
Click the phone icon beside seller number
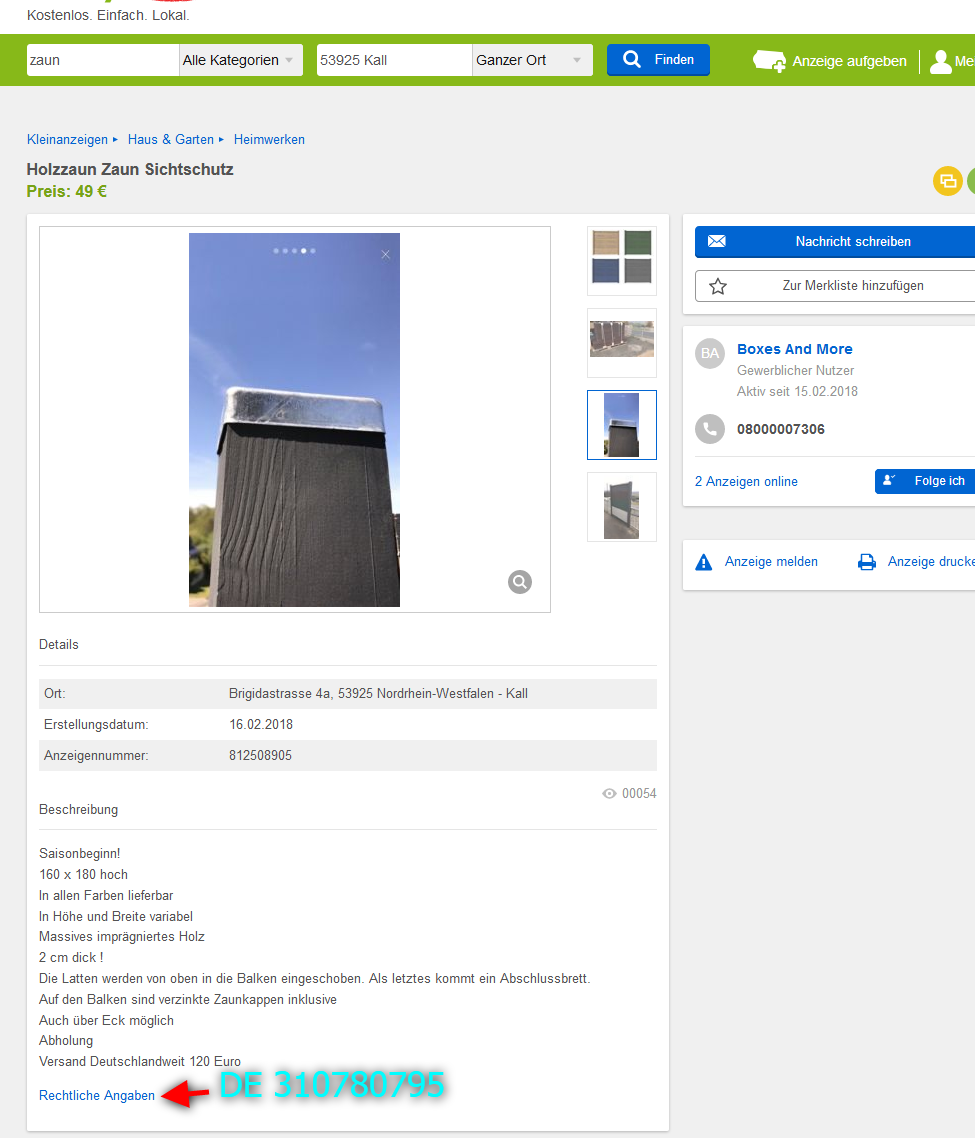pos(709,429)
